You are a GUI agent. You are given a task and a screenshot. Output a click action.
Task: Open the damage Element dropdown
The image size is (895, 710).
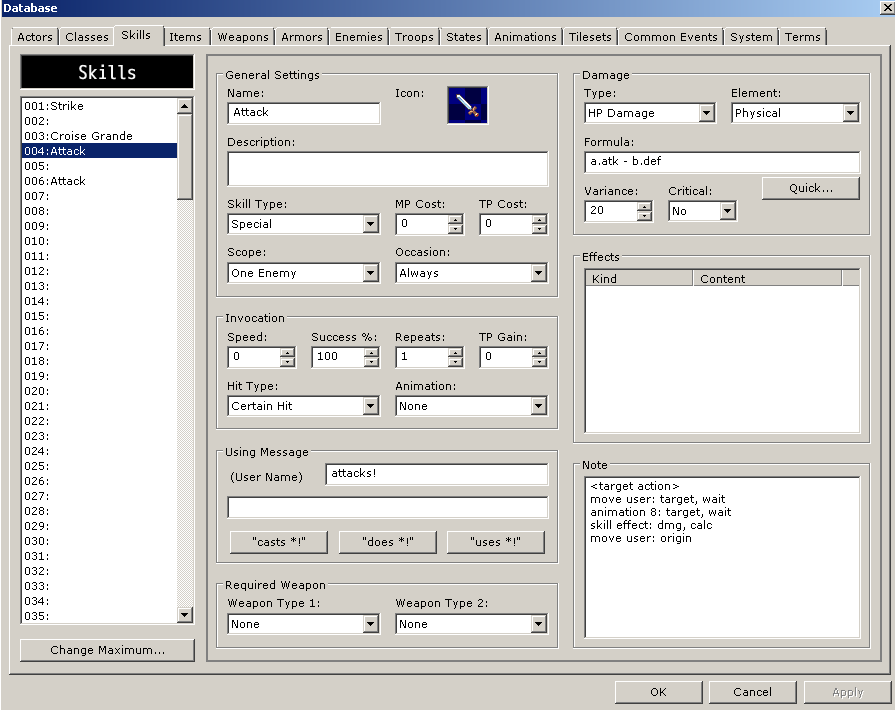[x=850, y=113]
